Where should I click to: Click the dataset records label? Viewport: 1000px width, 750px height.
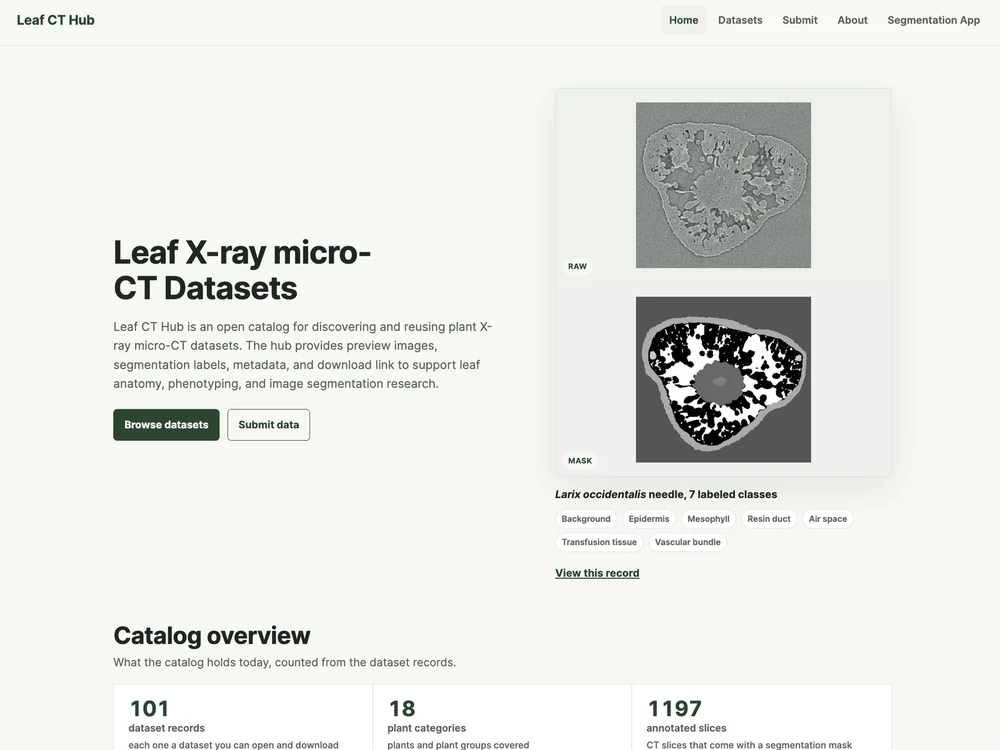tap(166, 728)
